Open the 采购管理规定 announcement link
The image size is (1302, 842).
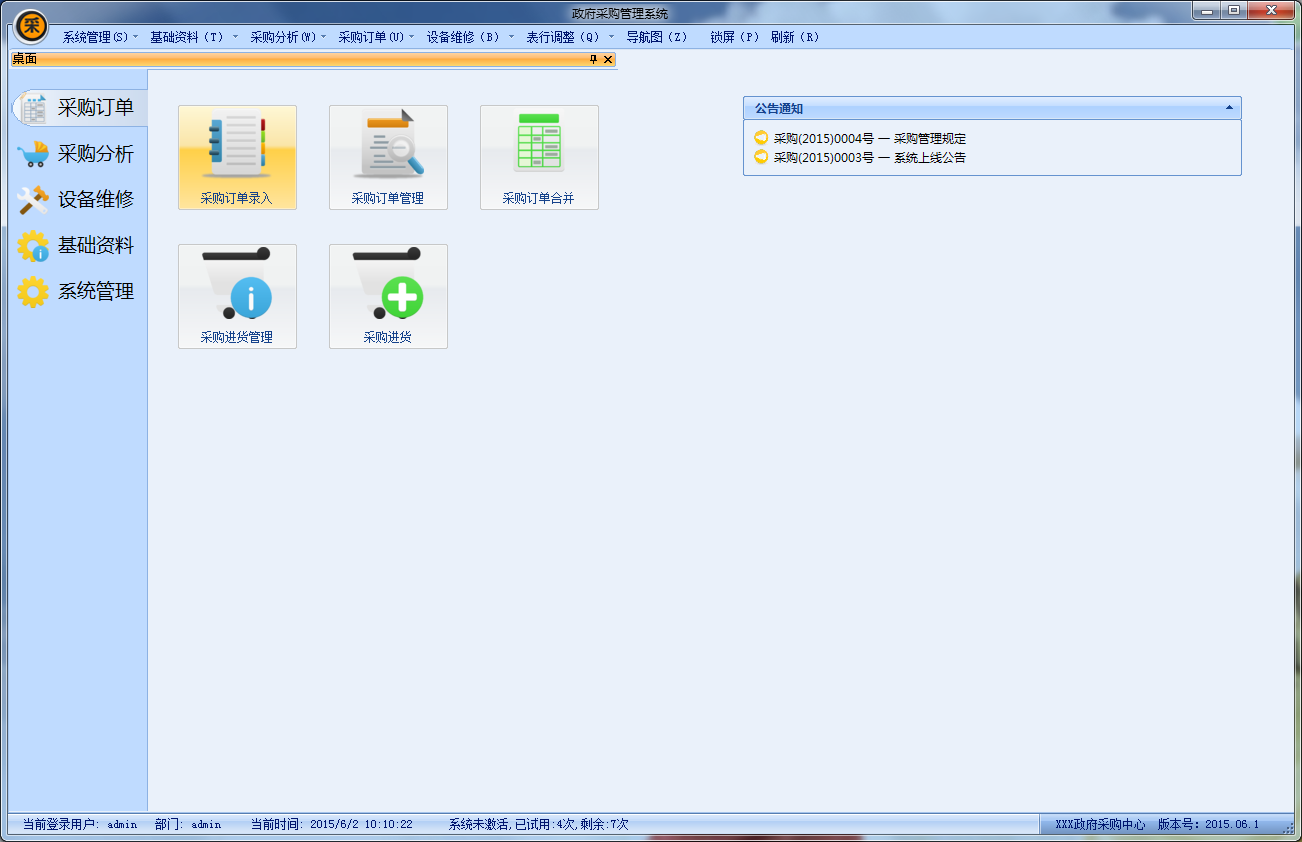pos(869,139)
